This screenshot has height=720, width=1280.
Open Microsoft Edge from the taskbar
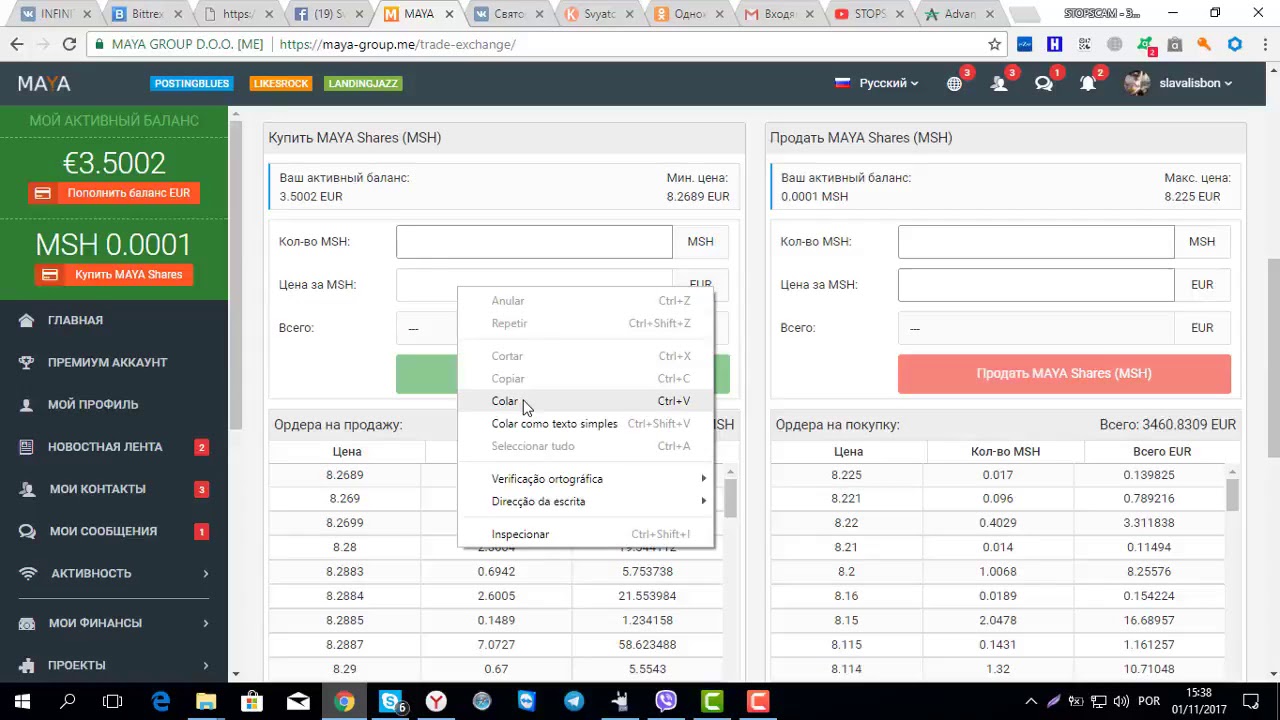click(x=160, y=702)
